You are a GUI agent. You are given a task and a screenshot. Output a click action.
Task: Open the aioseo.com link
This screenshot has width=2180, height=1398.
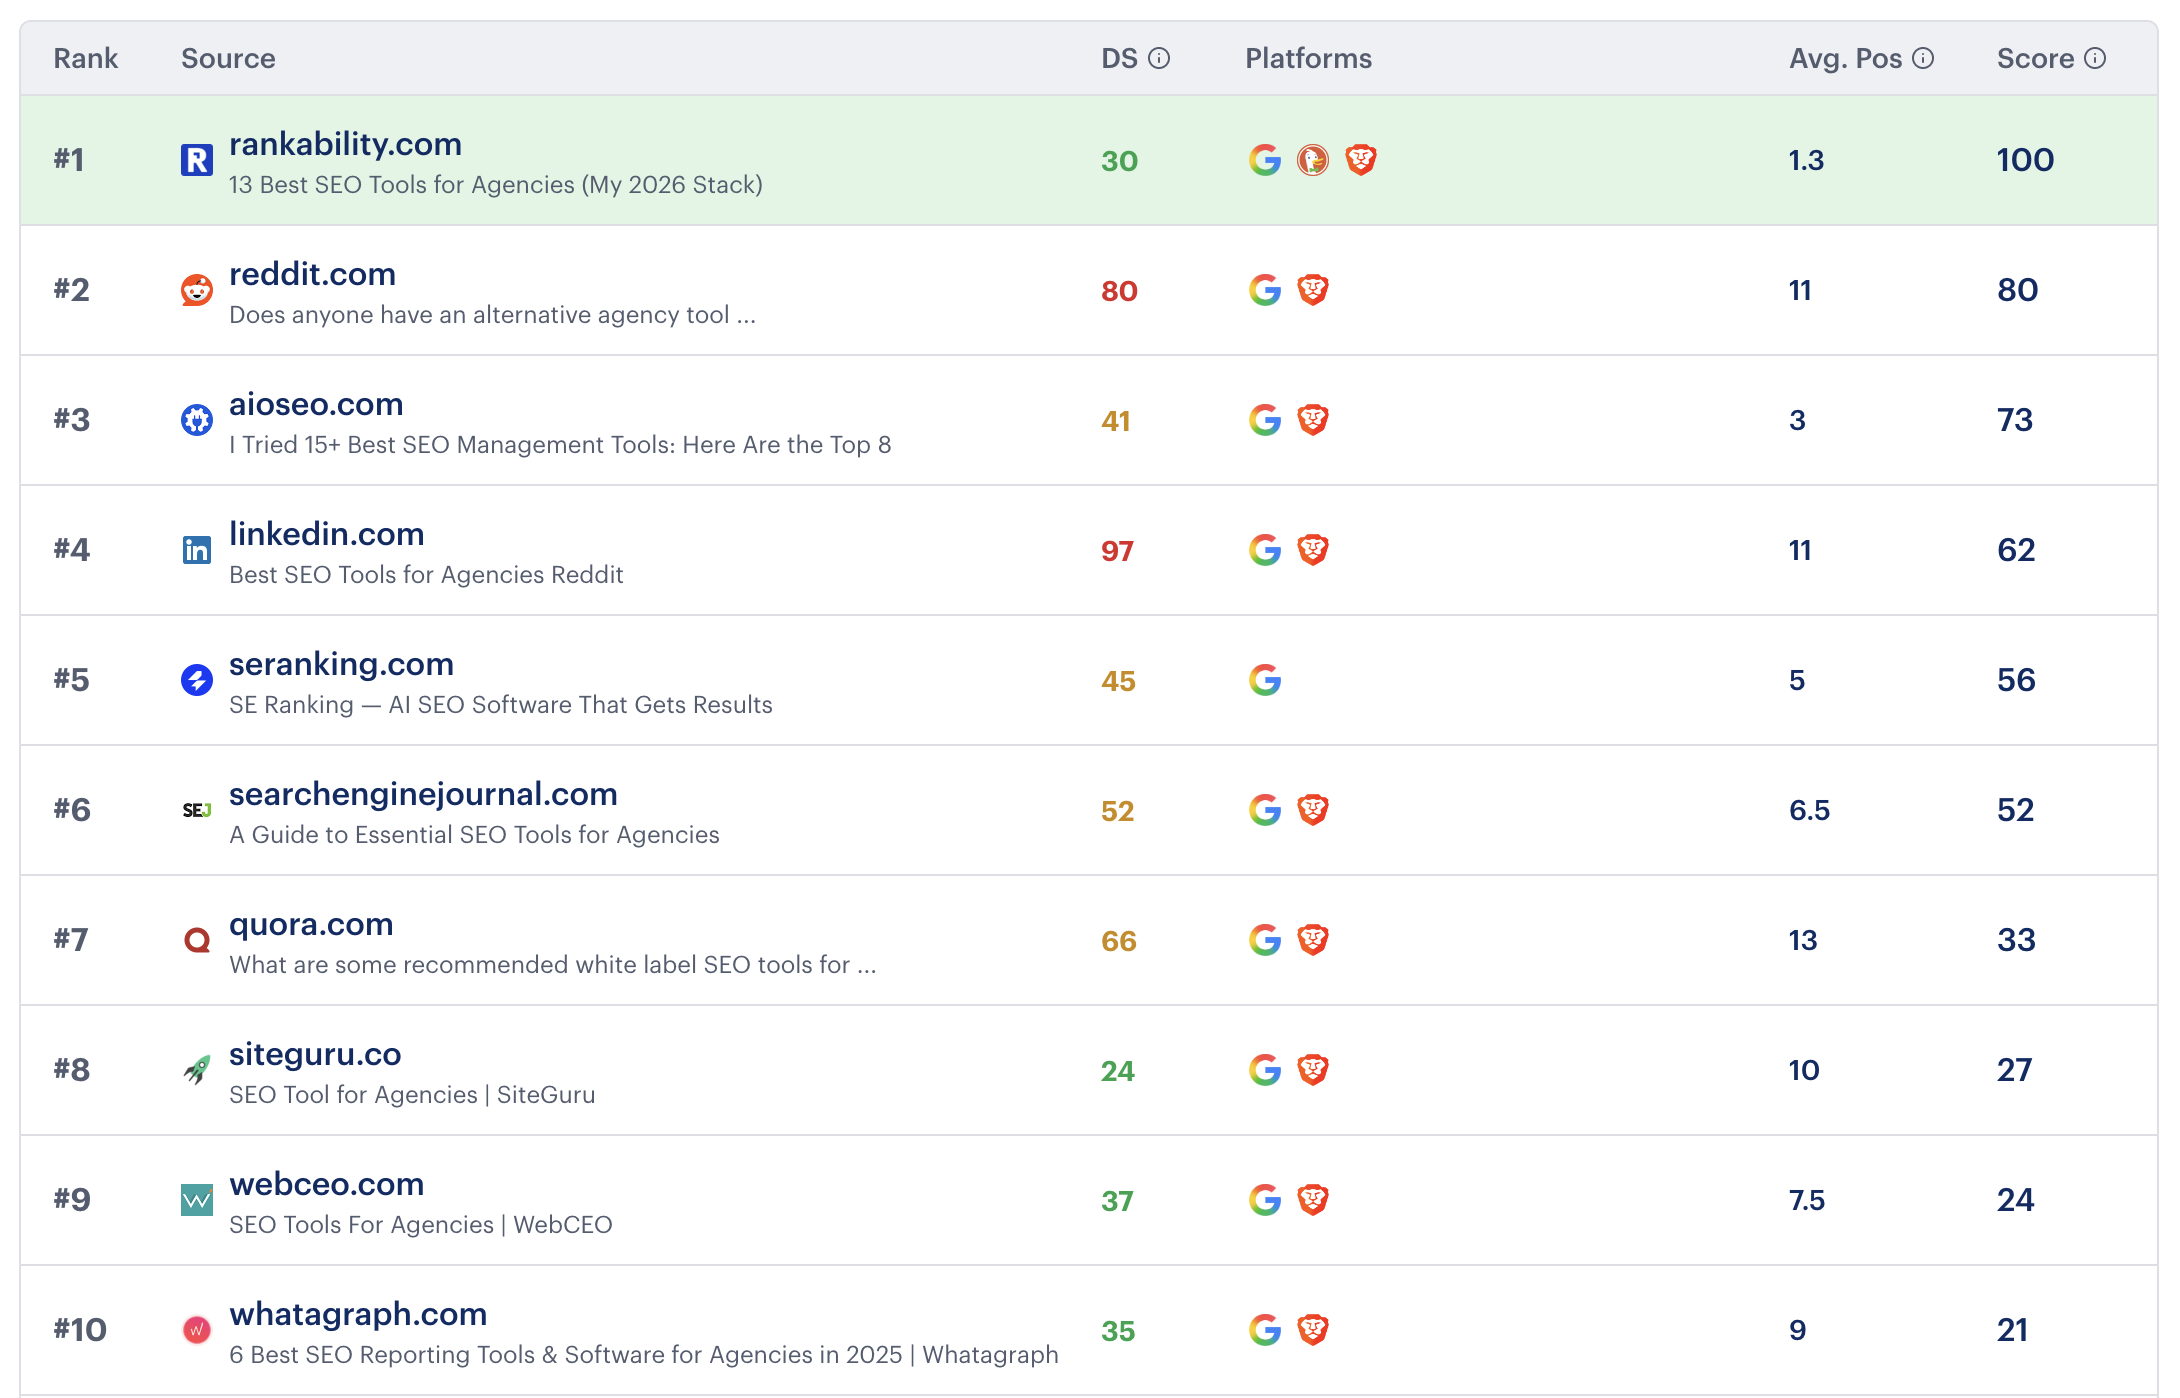pyautogui.click(x=316, y=404)
